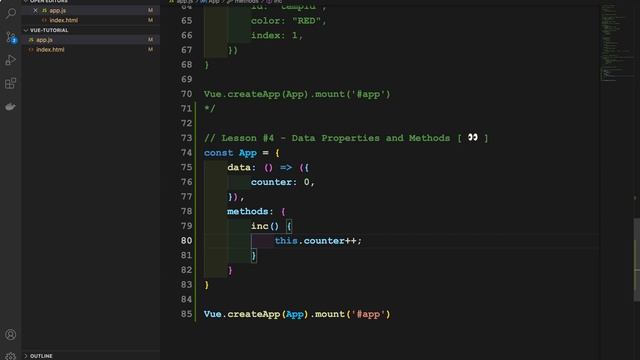Click the M status badge of VUE-TUTORIAL app.js

(151, 40)
